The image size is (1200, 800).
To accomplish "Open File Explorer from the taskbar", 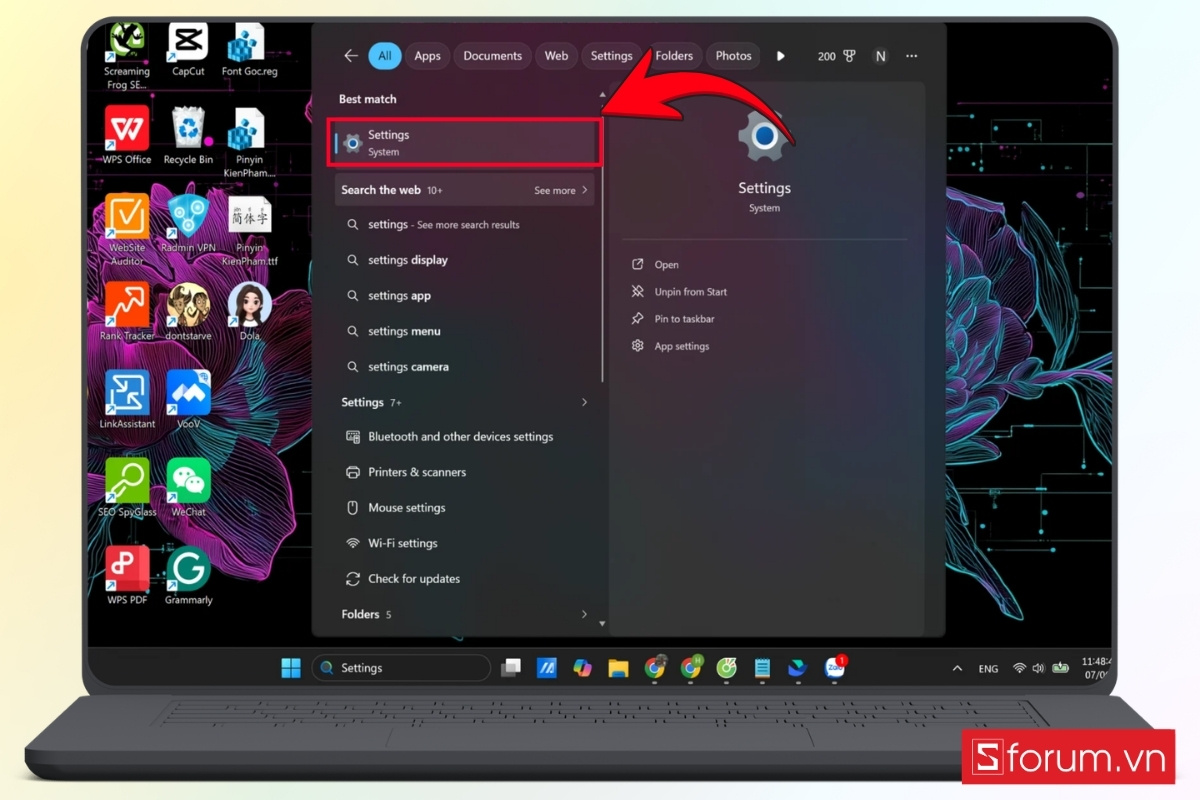I will 618,668.
